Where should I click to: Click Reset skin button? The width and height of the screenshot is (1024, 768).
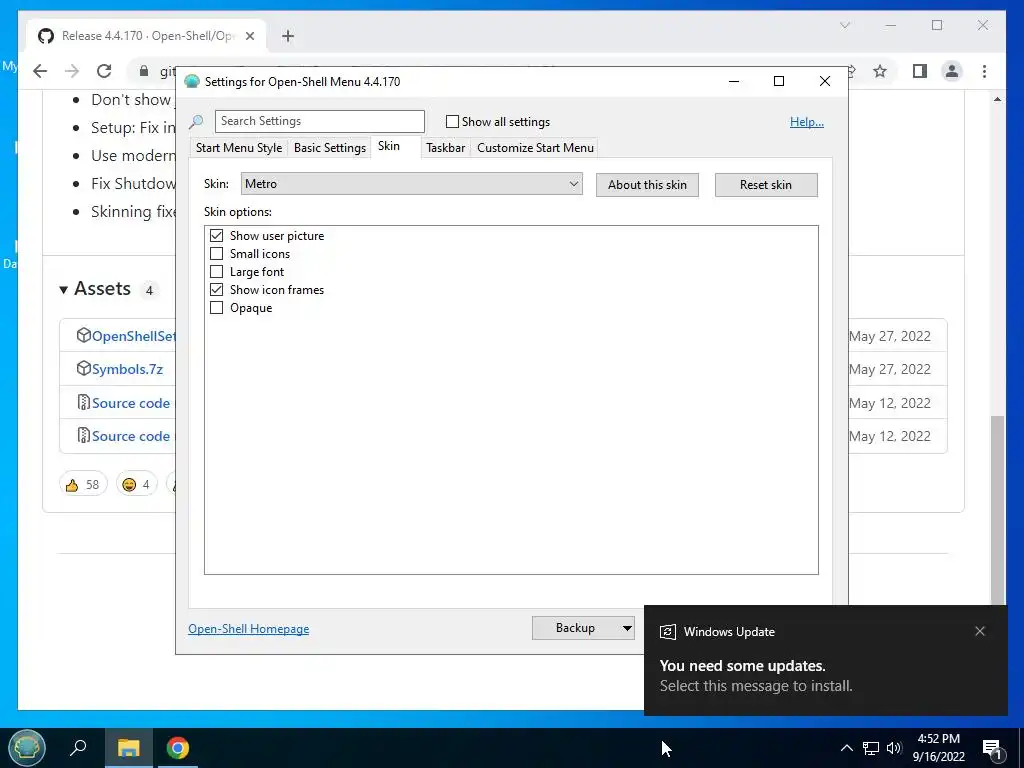pyautogui.click(x=766, y=185)
